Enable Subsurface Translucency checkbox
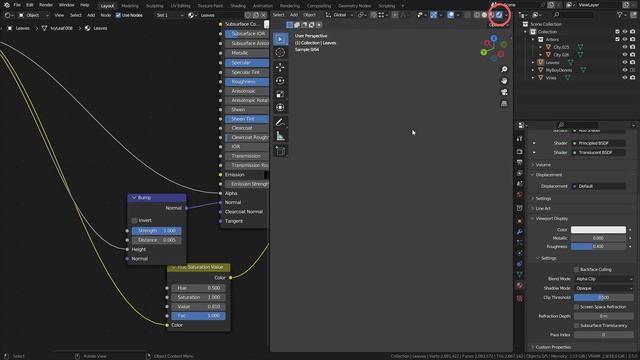This screenshot has height=360, width=640. coord(577,325)
